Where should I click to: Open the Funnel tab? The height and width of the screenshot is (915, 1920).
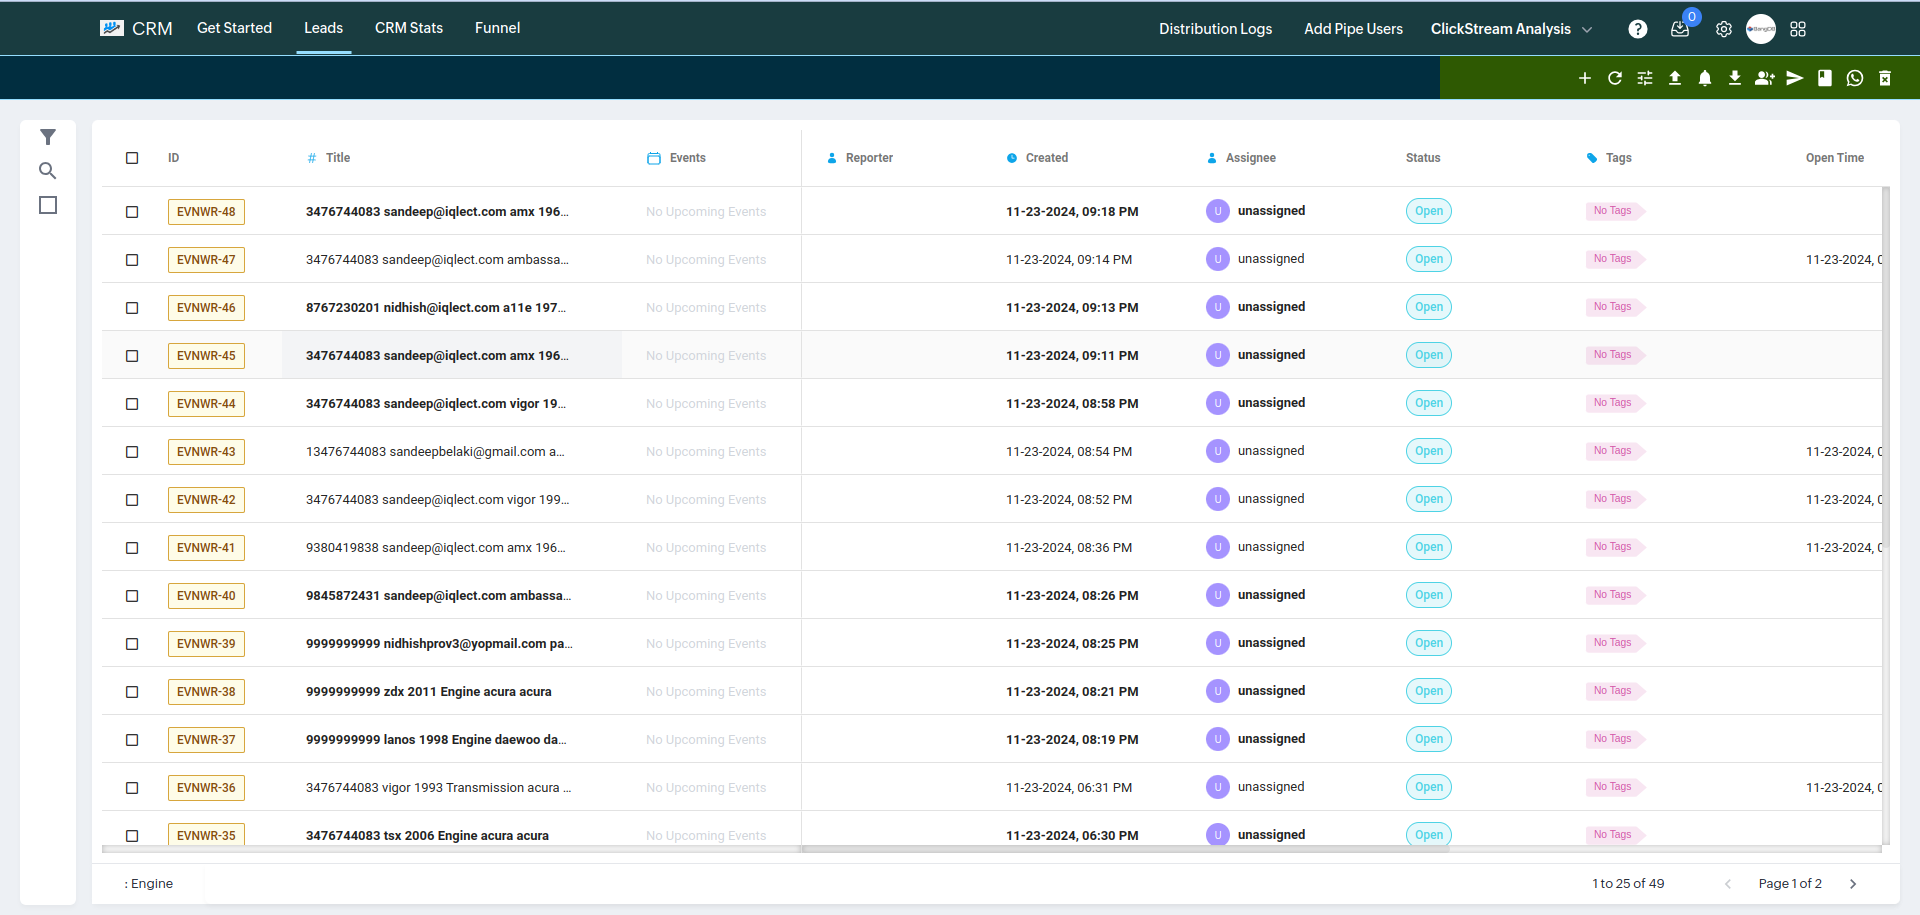click(x=497, y=28)
